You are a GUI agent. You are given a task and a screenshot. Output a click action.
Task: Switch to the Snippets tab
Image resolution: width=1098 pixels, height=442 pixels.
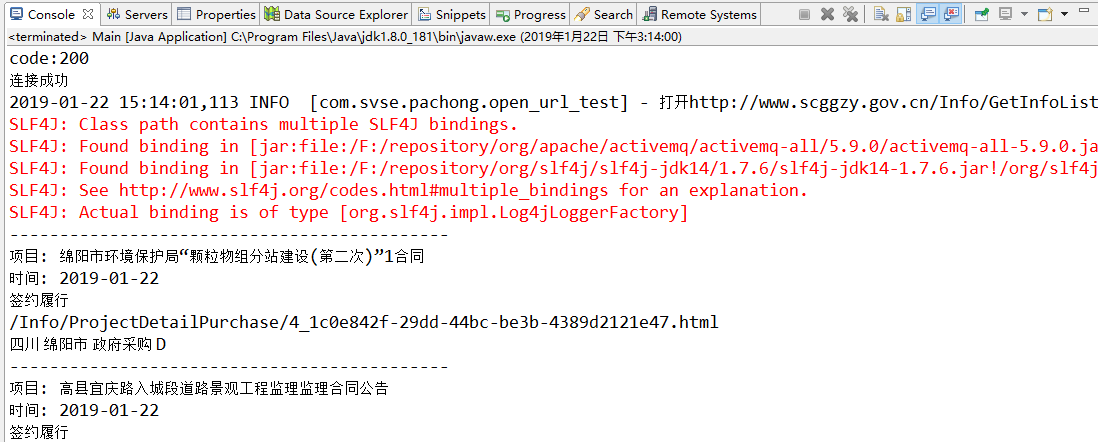pyautogui.click(x=452, y=14)
